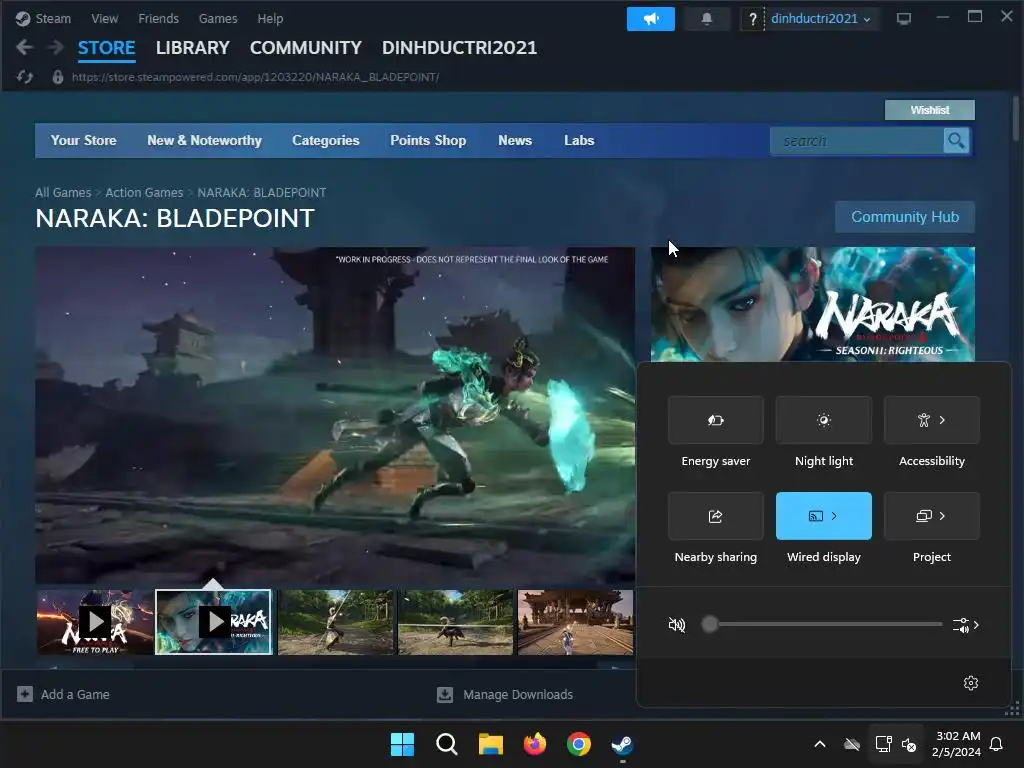Launch Chrome from taskbar
The width and height of the screenshot is (1024, 768).
point(579,744)
